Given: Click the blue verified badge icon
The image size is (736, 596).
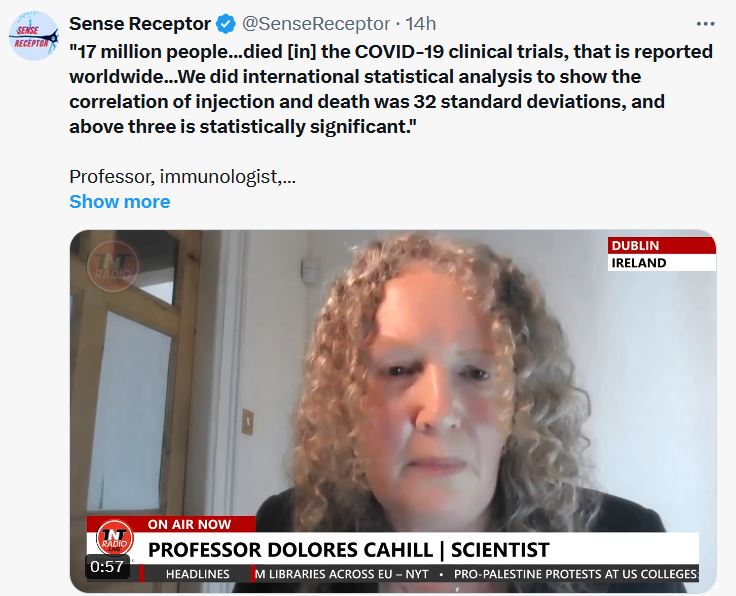Looking at the screenshot, I should [226, 24].
